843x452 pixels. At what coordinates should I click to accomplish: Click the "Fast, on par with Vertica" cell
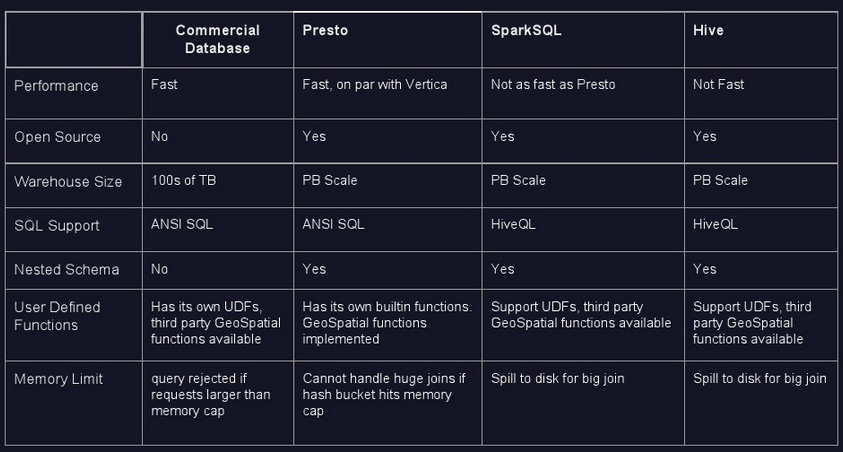coord(375,85)
